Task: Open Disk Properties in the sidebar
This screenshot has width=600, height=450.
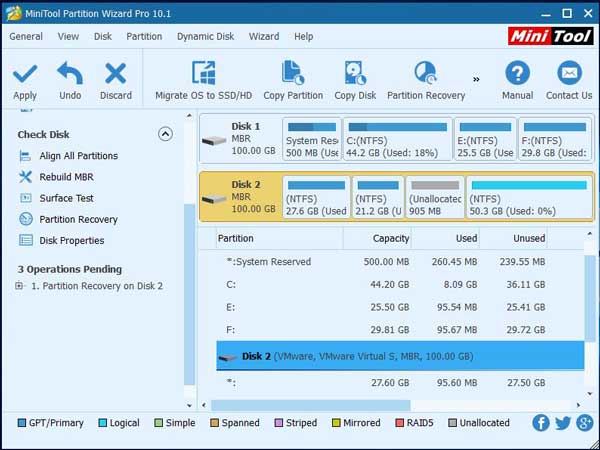Action: [x=72, y=240]
